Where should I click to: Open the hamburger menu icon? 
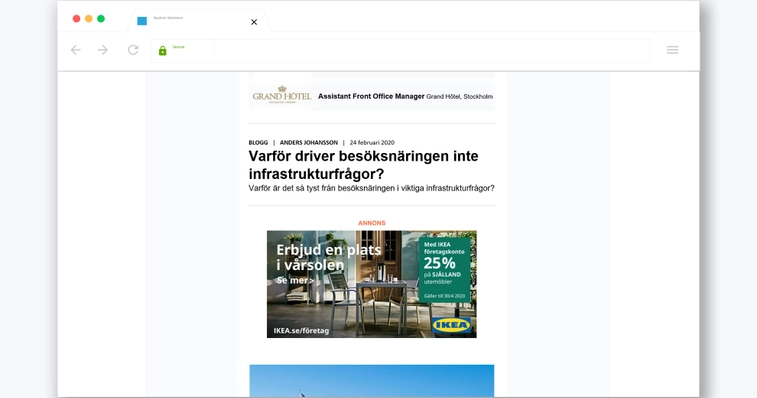tap(673, 50)
